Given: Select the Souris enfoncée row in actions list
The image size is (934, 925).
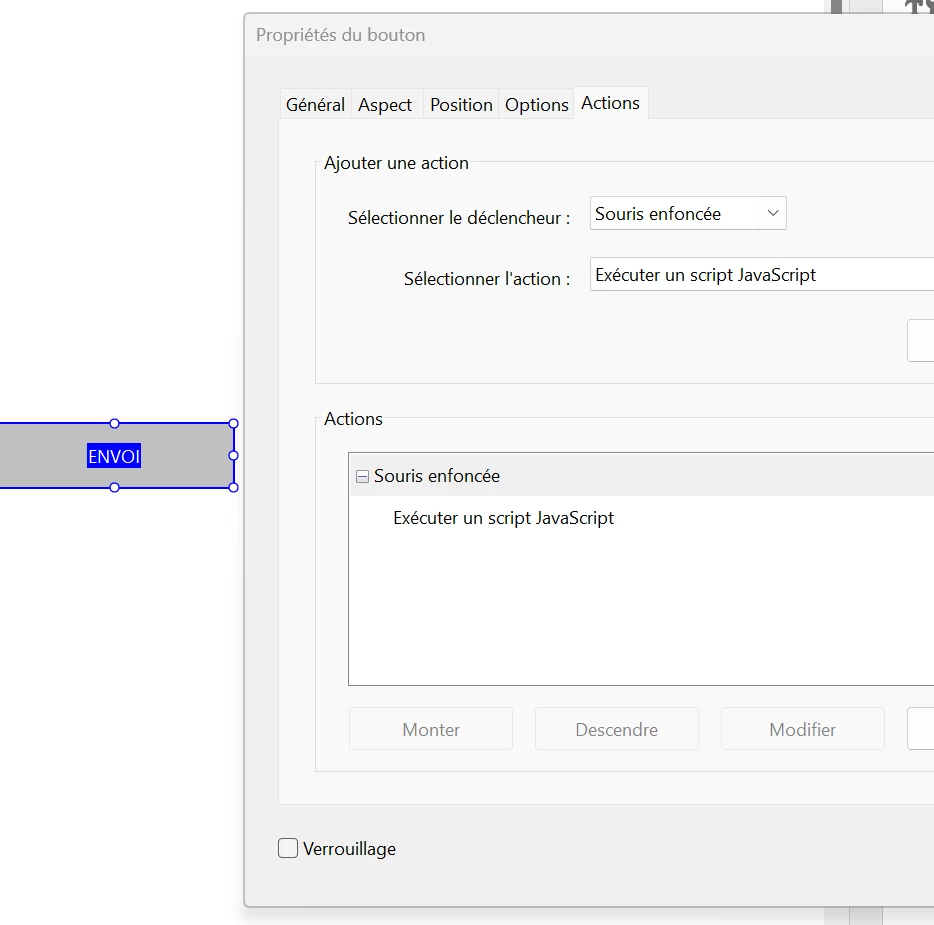Looking at the screenshot, I should [642, 476].
